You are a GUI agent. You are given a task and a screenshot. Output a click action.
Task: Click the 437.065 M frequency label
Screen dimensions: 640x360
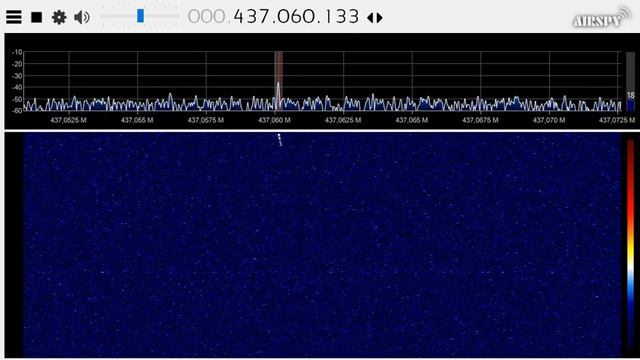(x=412, y=120)
